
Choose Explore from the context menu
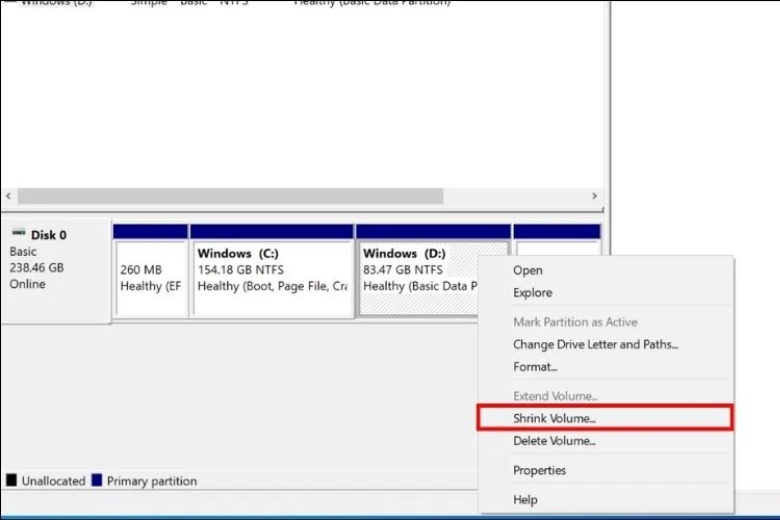point(533,293)
